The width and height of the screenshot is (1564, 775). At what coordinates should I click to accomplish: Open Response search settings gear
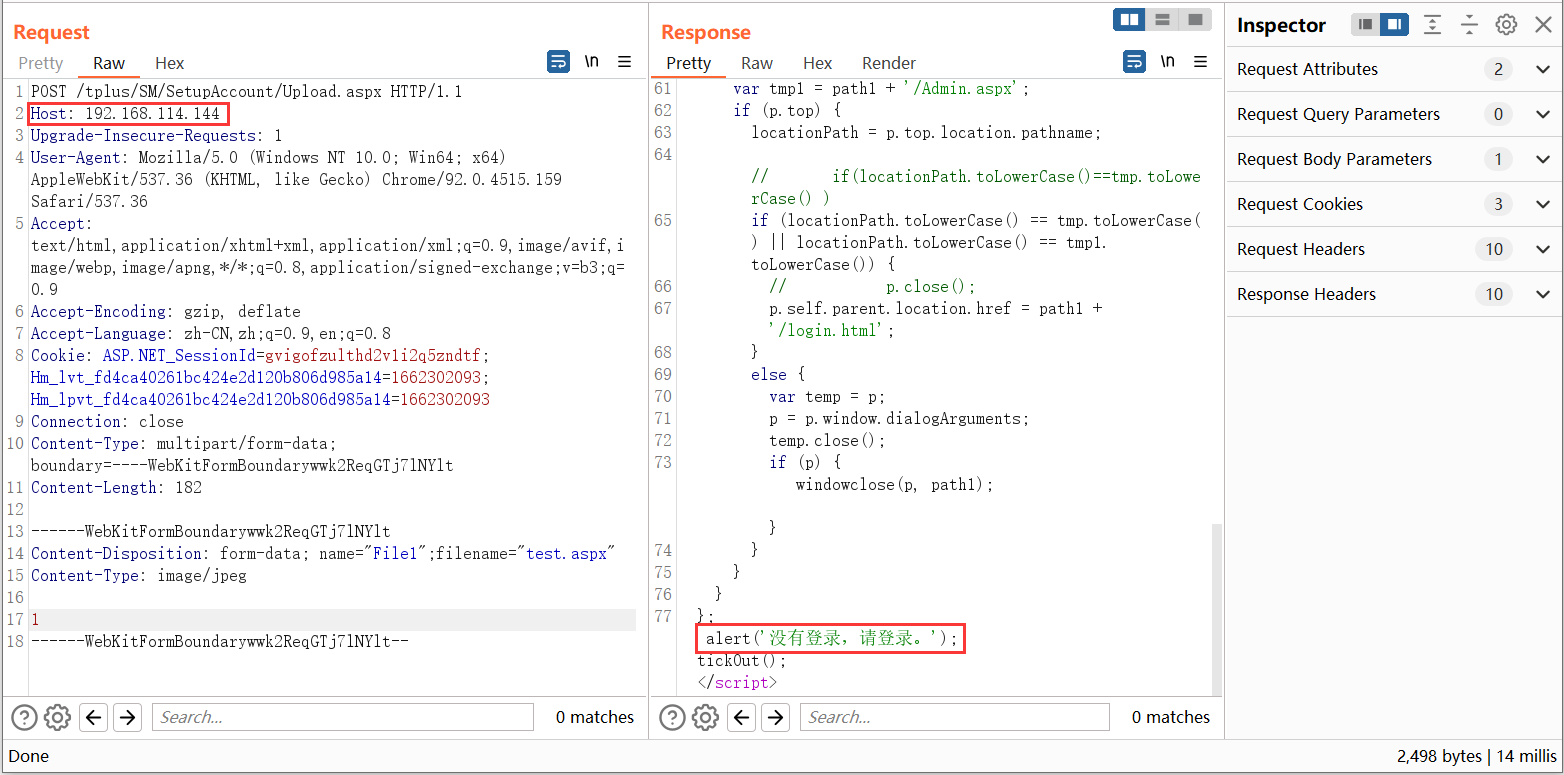(x=706, y=717)
